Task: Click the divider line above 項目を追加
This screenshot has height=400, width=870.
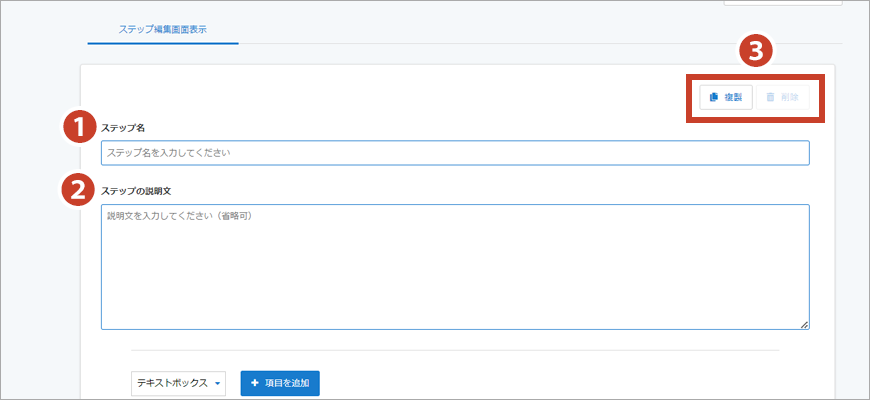Action: (x=454, y=350)
